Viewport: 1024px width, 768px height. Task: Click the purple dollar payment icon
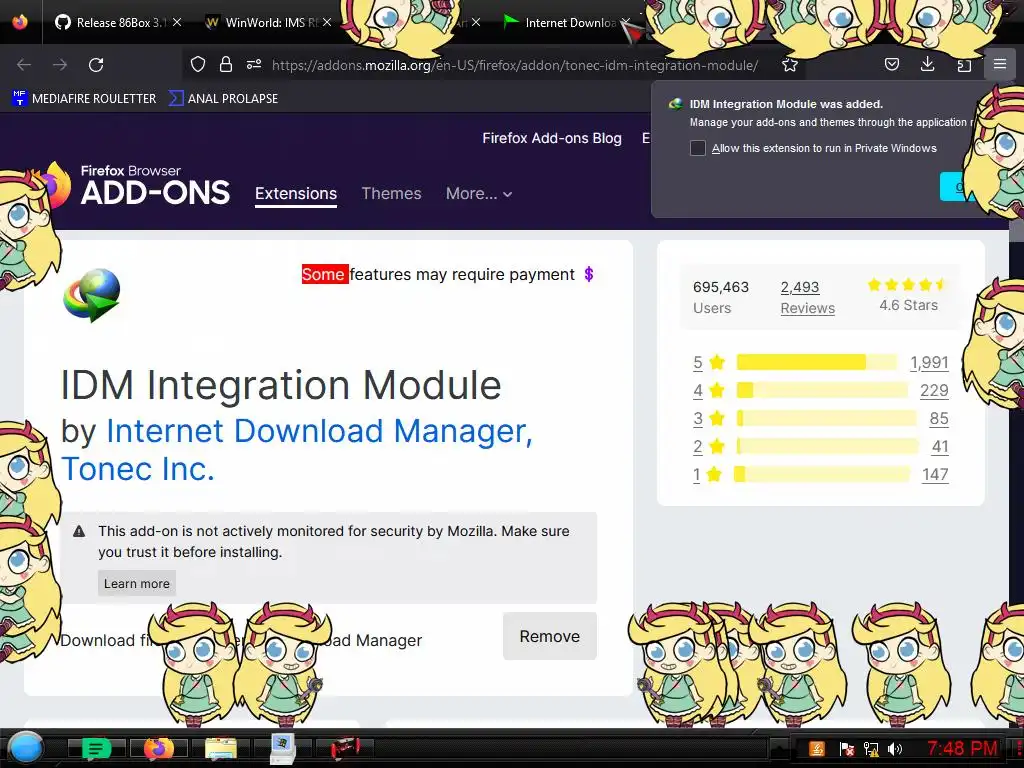pos(589,274)
